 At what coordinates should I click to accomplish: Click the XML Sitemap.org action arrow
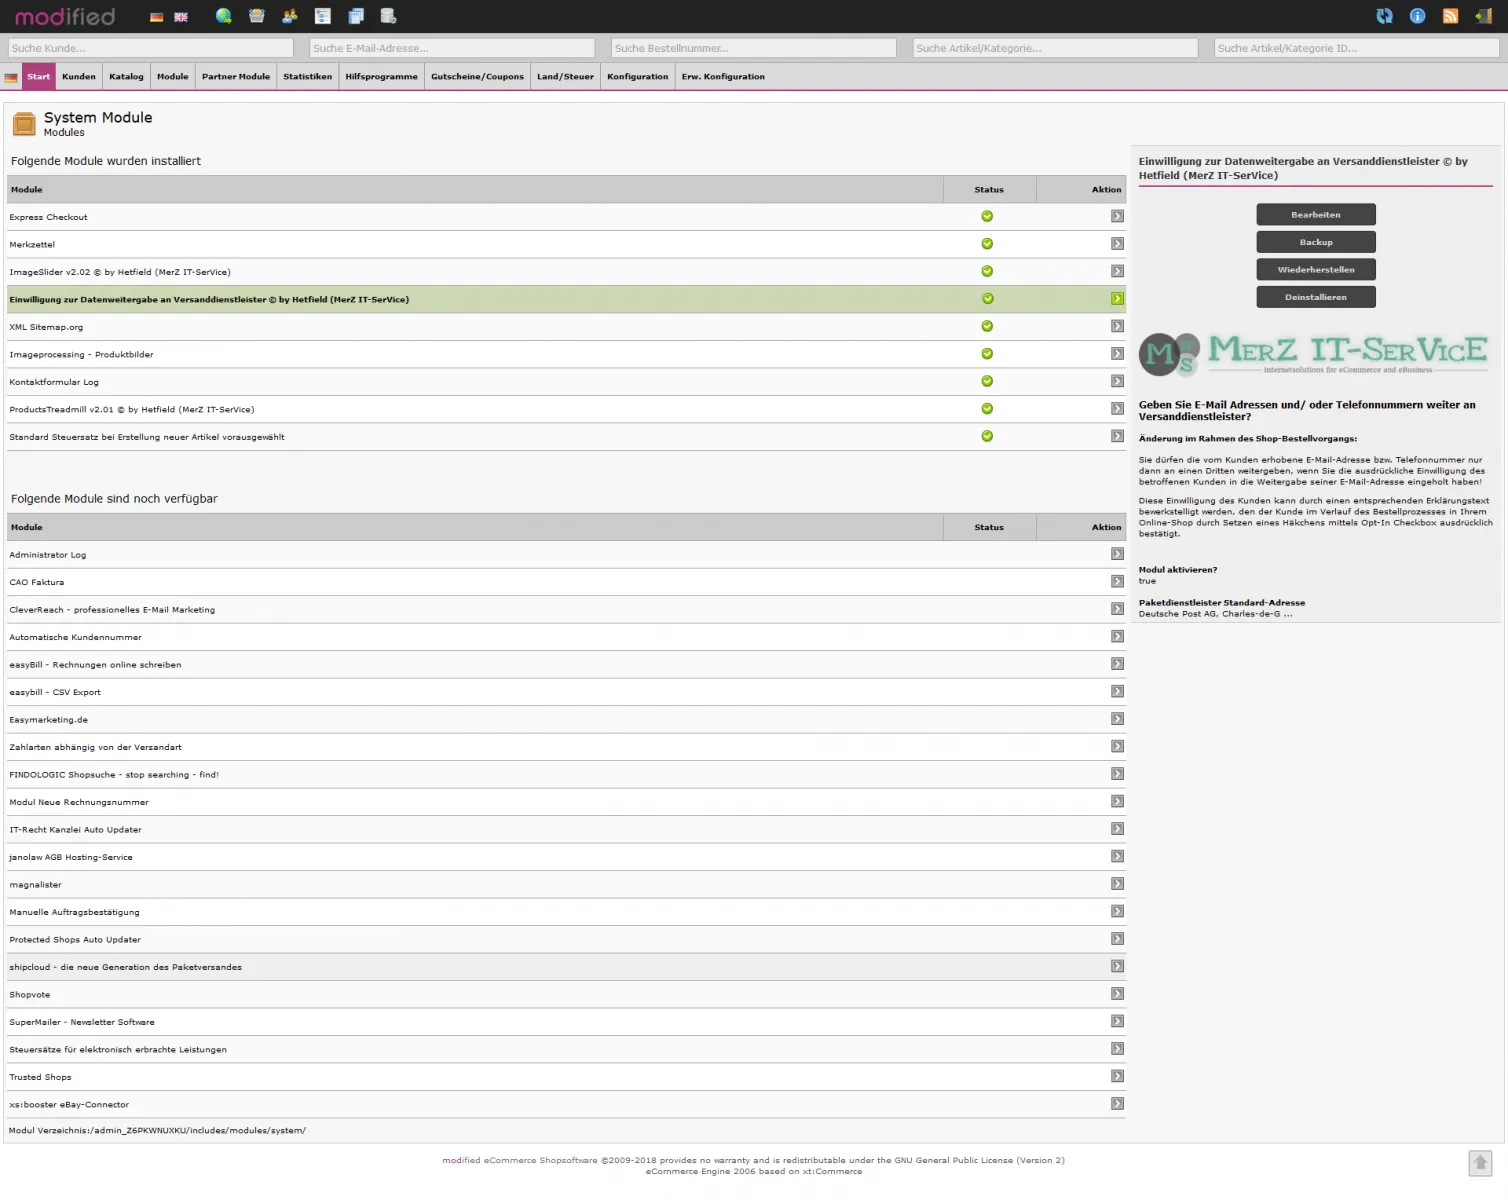click(1117, 327)
